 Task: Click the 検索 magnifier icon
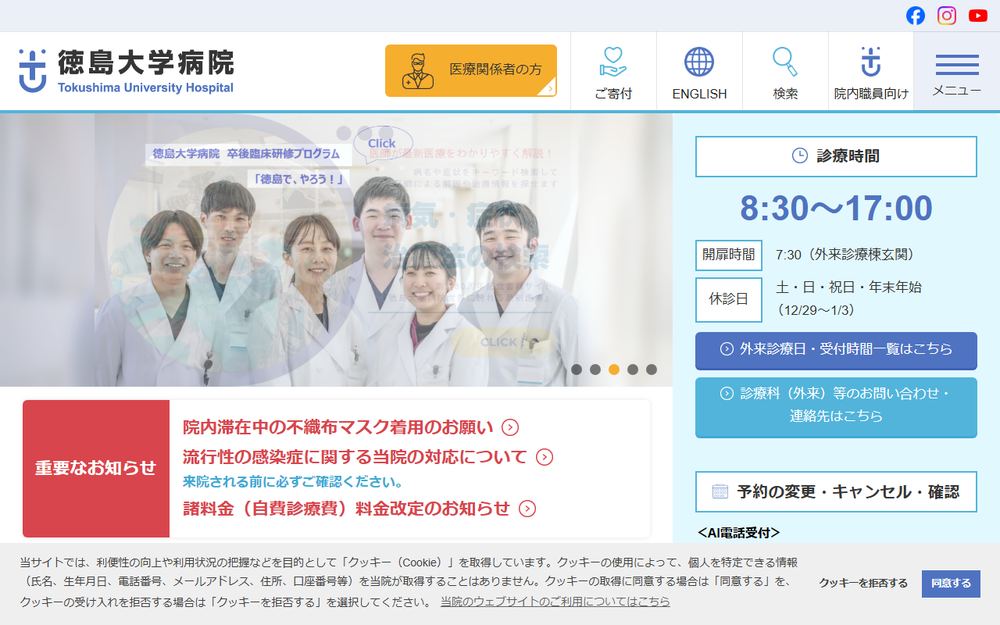click(785, 62)
